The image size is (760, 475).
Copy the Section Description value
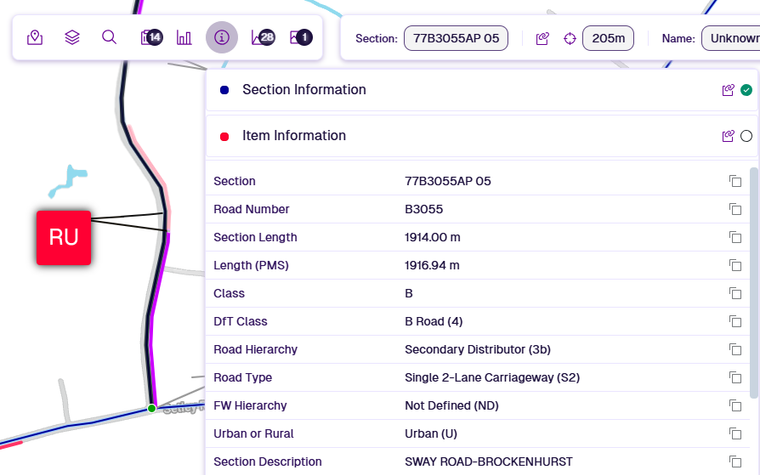735,462
